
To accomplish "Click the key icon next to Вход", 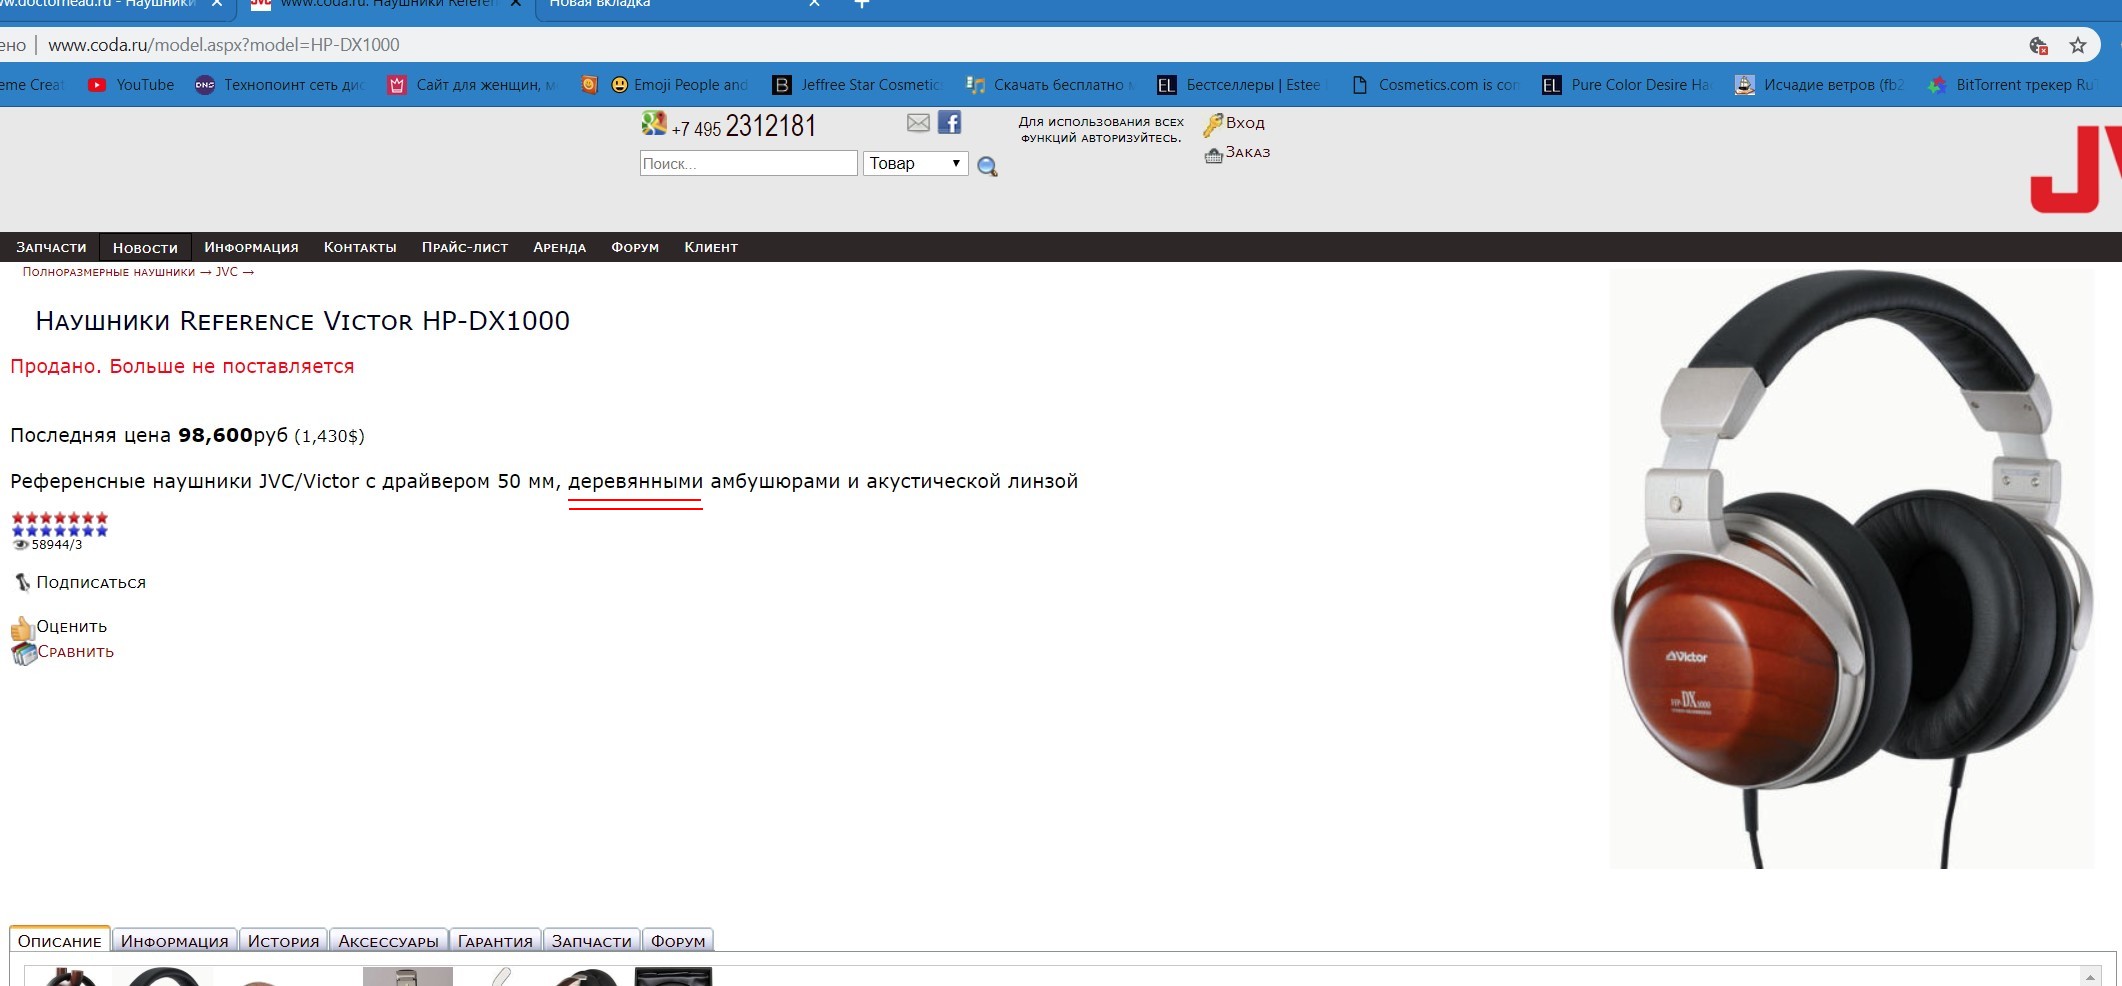I will tap(1212, 124).
